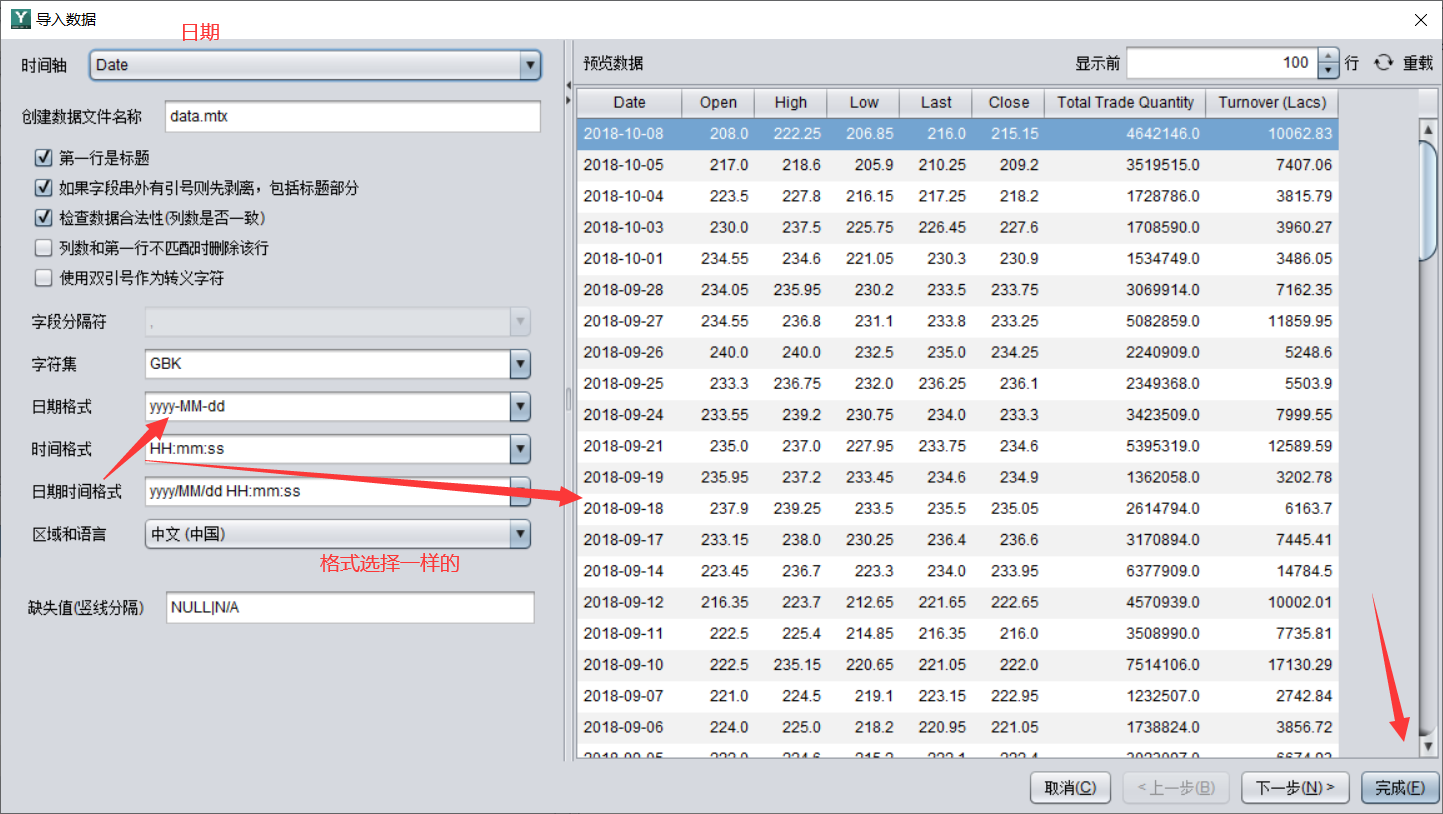Click the High column header
The image size is (1443, 814).
click(790, 102)
